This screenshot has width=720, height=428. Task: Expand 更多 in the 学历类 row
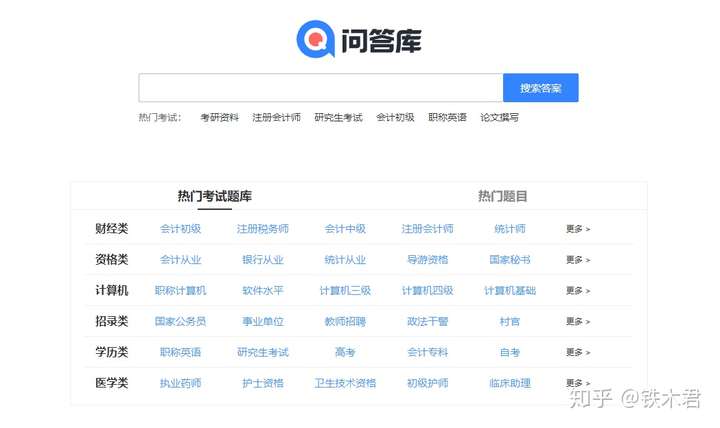point(578,352)
